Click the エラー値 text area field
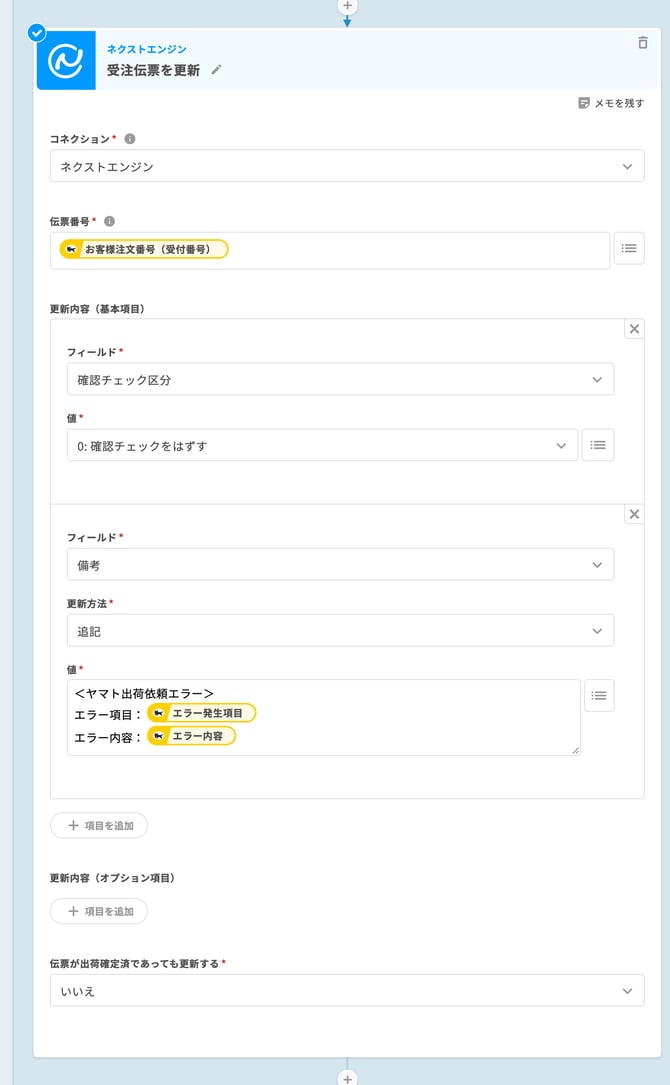 coord(323,718)
